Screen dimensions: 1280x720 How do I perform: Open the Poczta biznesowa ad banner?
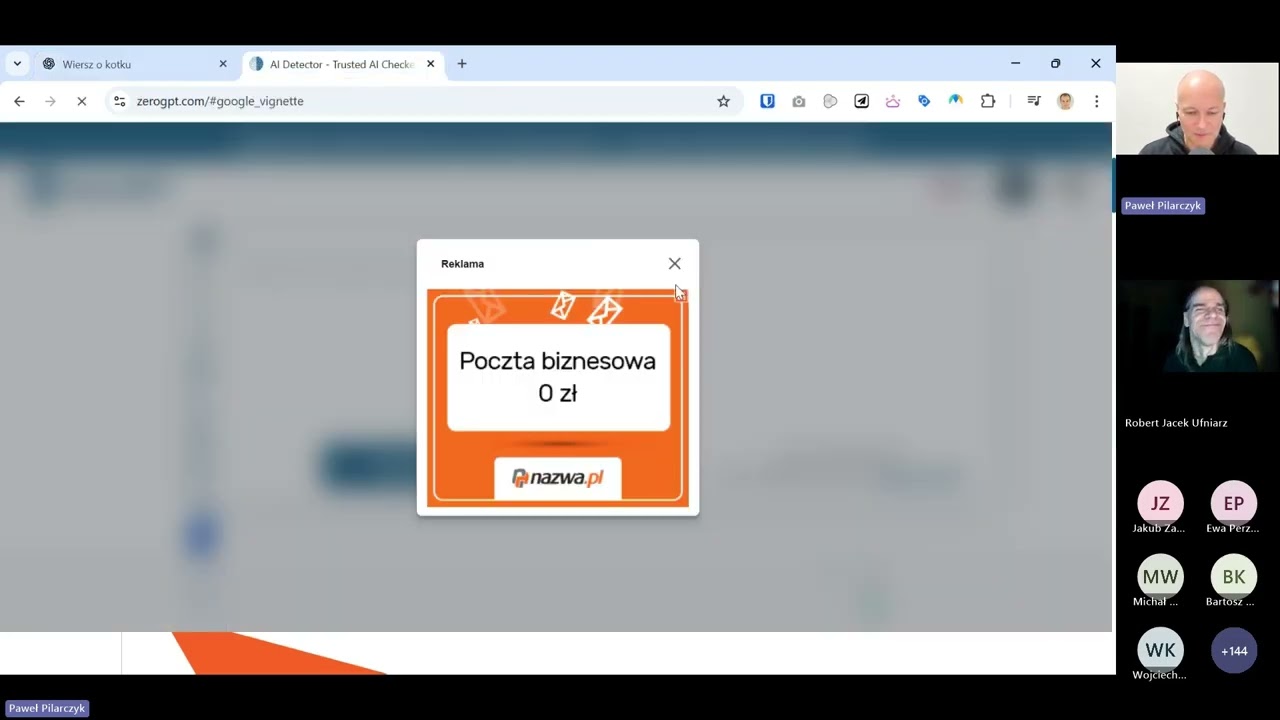click(558, 398)
